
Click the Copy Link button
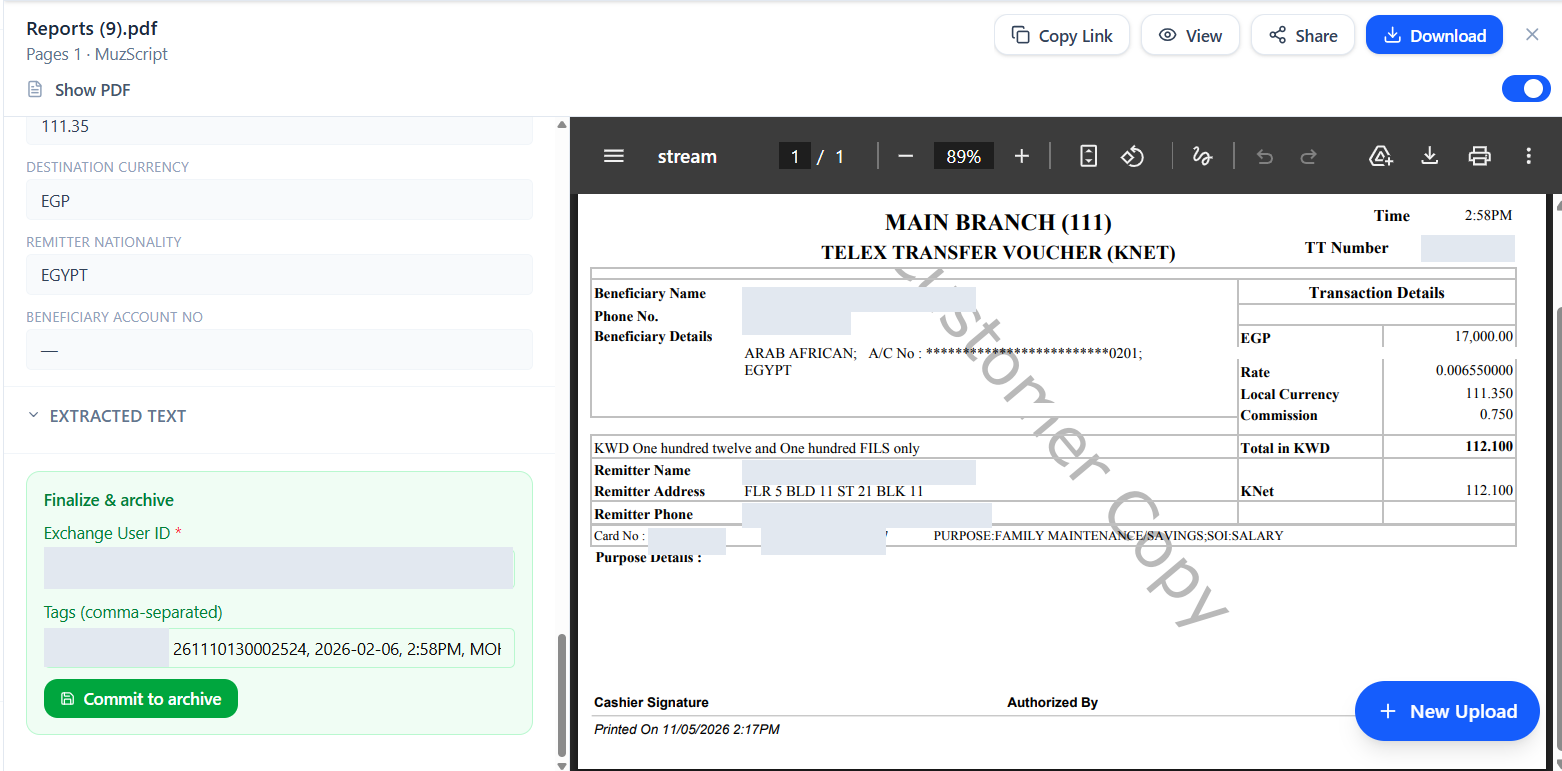pyautogui.click(x=1062, y=35)
